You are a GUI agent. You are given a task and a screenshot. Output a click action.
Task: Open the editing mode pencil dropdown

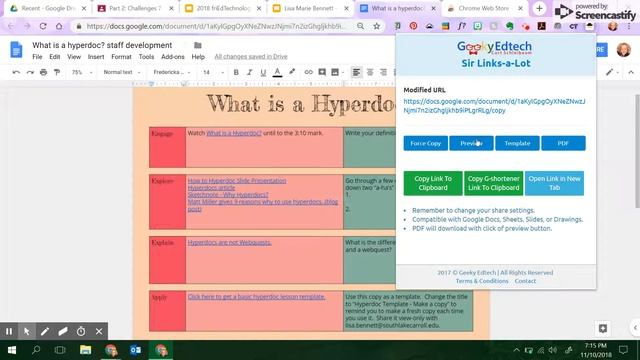click(x=612, y=72)
